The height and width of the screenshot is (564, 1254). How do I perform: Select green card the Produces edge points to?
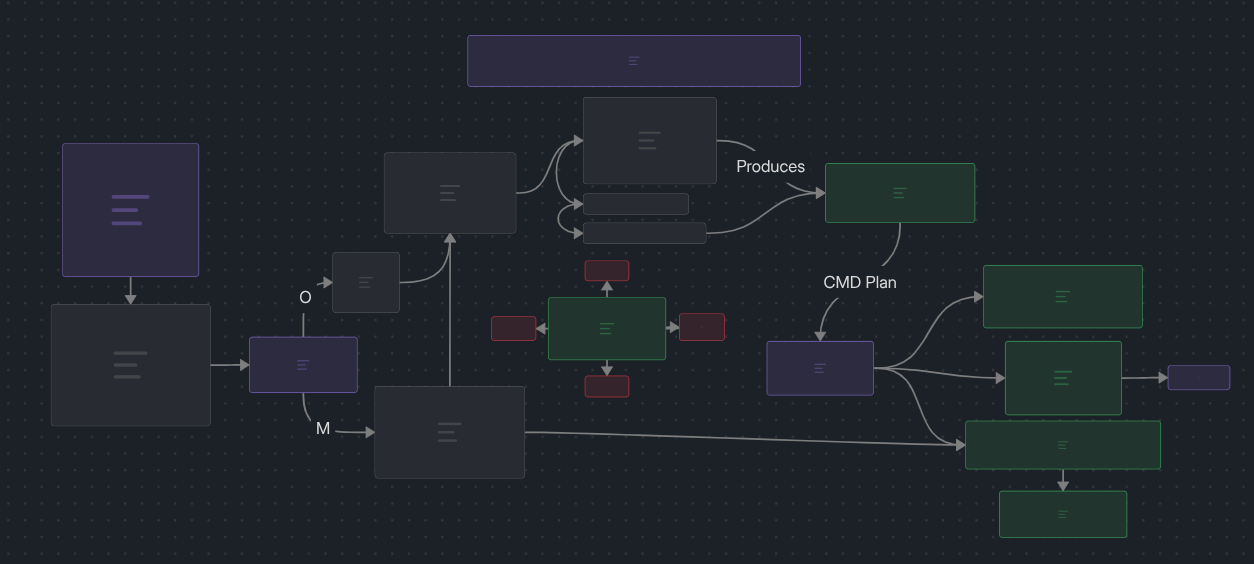(900, 193)
